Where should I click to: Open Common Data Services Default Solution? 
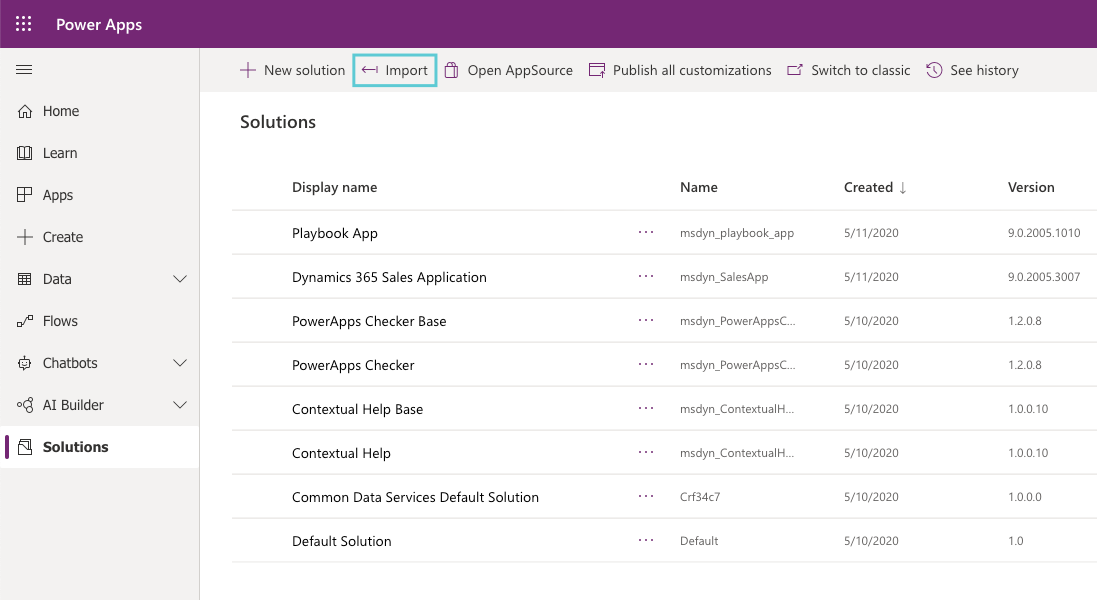[416, 497]
